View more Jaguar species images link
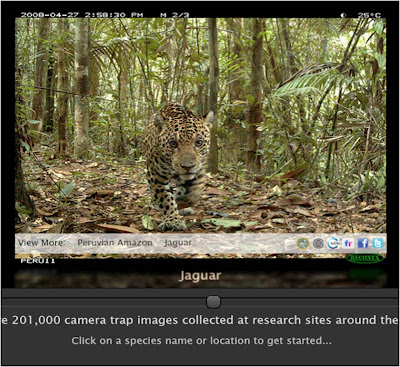 (178, 243)
